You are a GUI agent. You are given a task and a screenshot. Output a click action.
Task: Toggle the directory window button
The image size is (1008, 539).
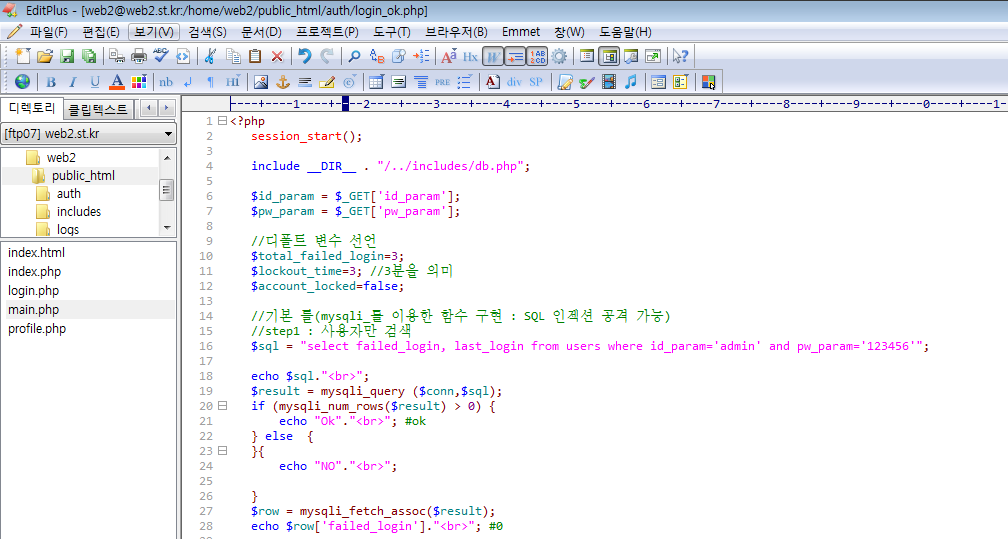609,57
